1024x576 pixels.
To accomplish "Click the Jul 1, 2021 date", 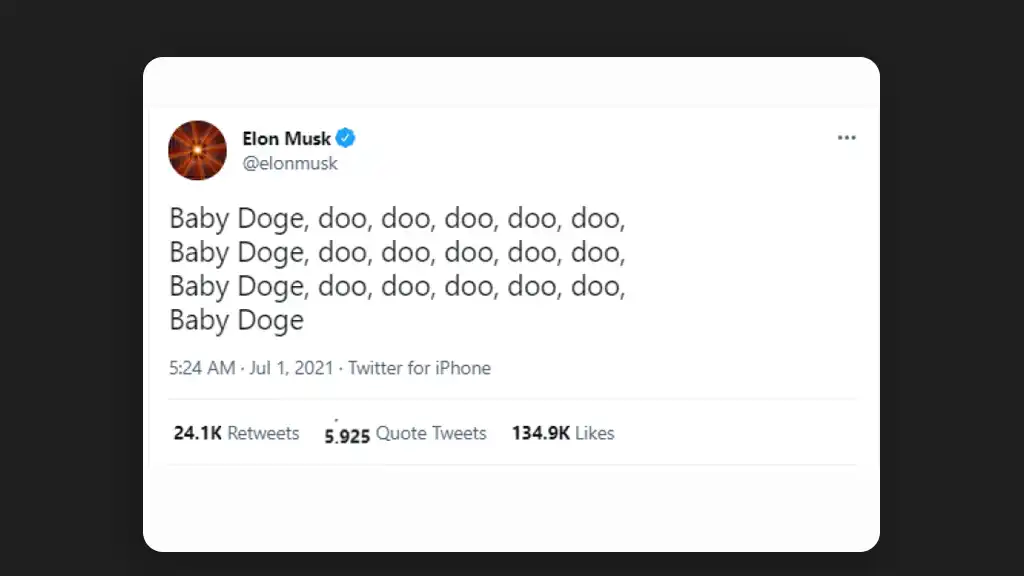I will 290,368.
